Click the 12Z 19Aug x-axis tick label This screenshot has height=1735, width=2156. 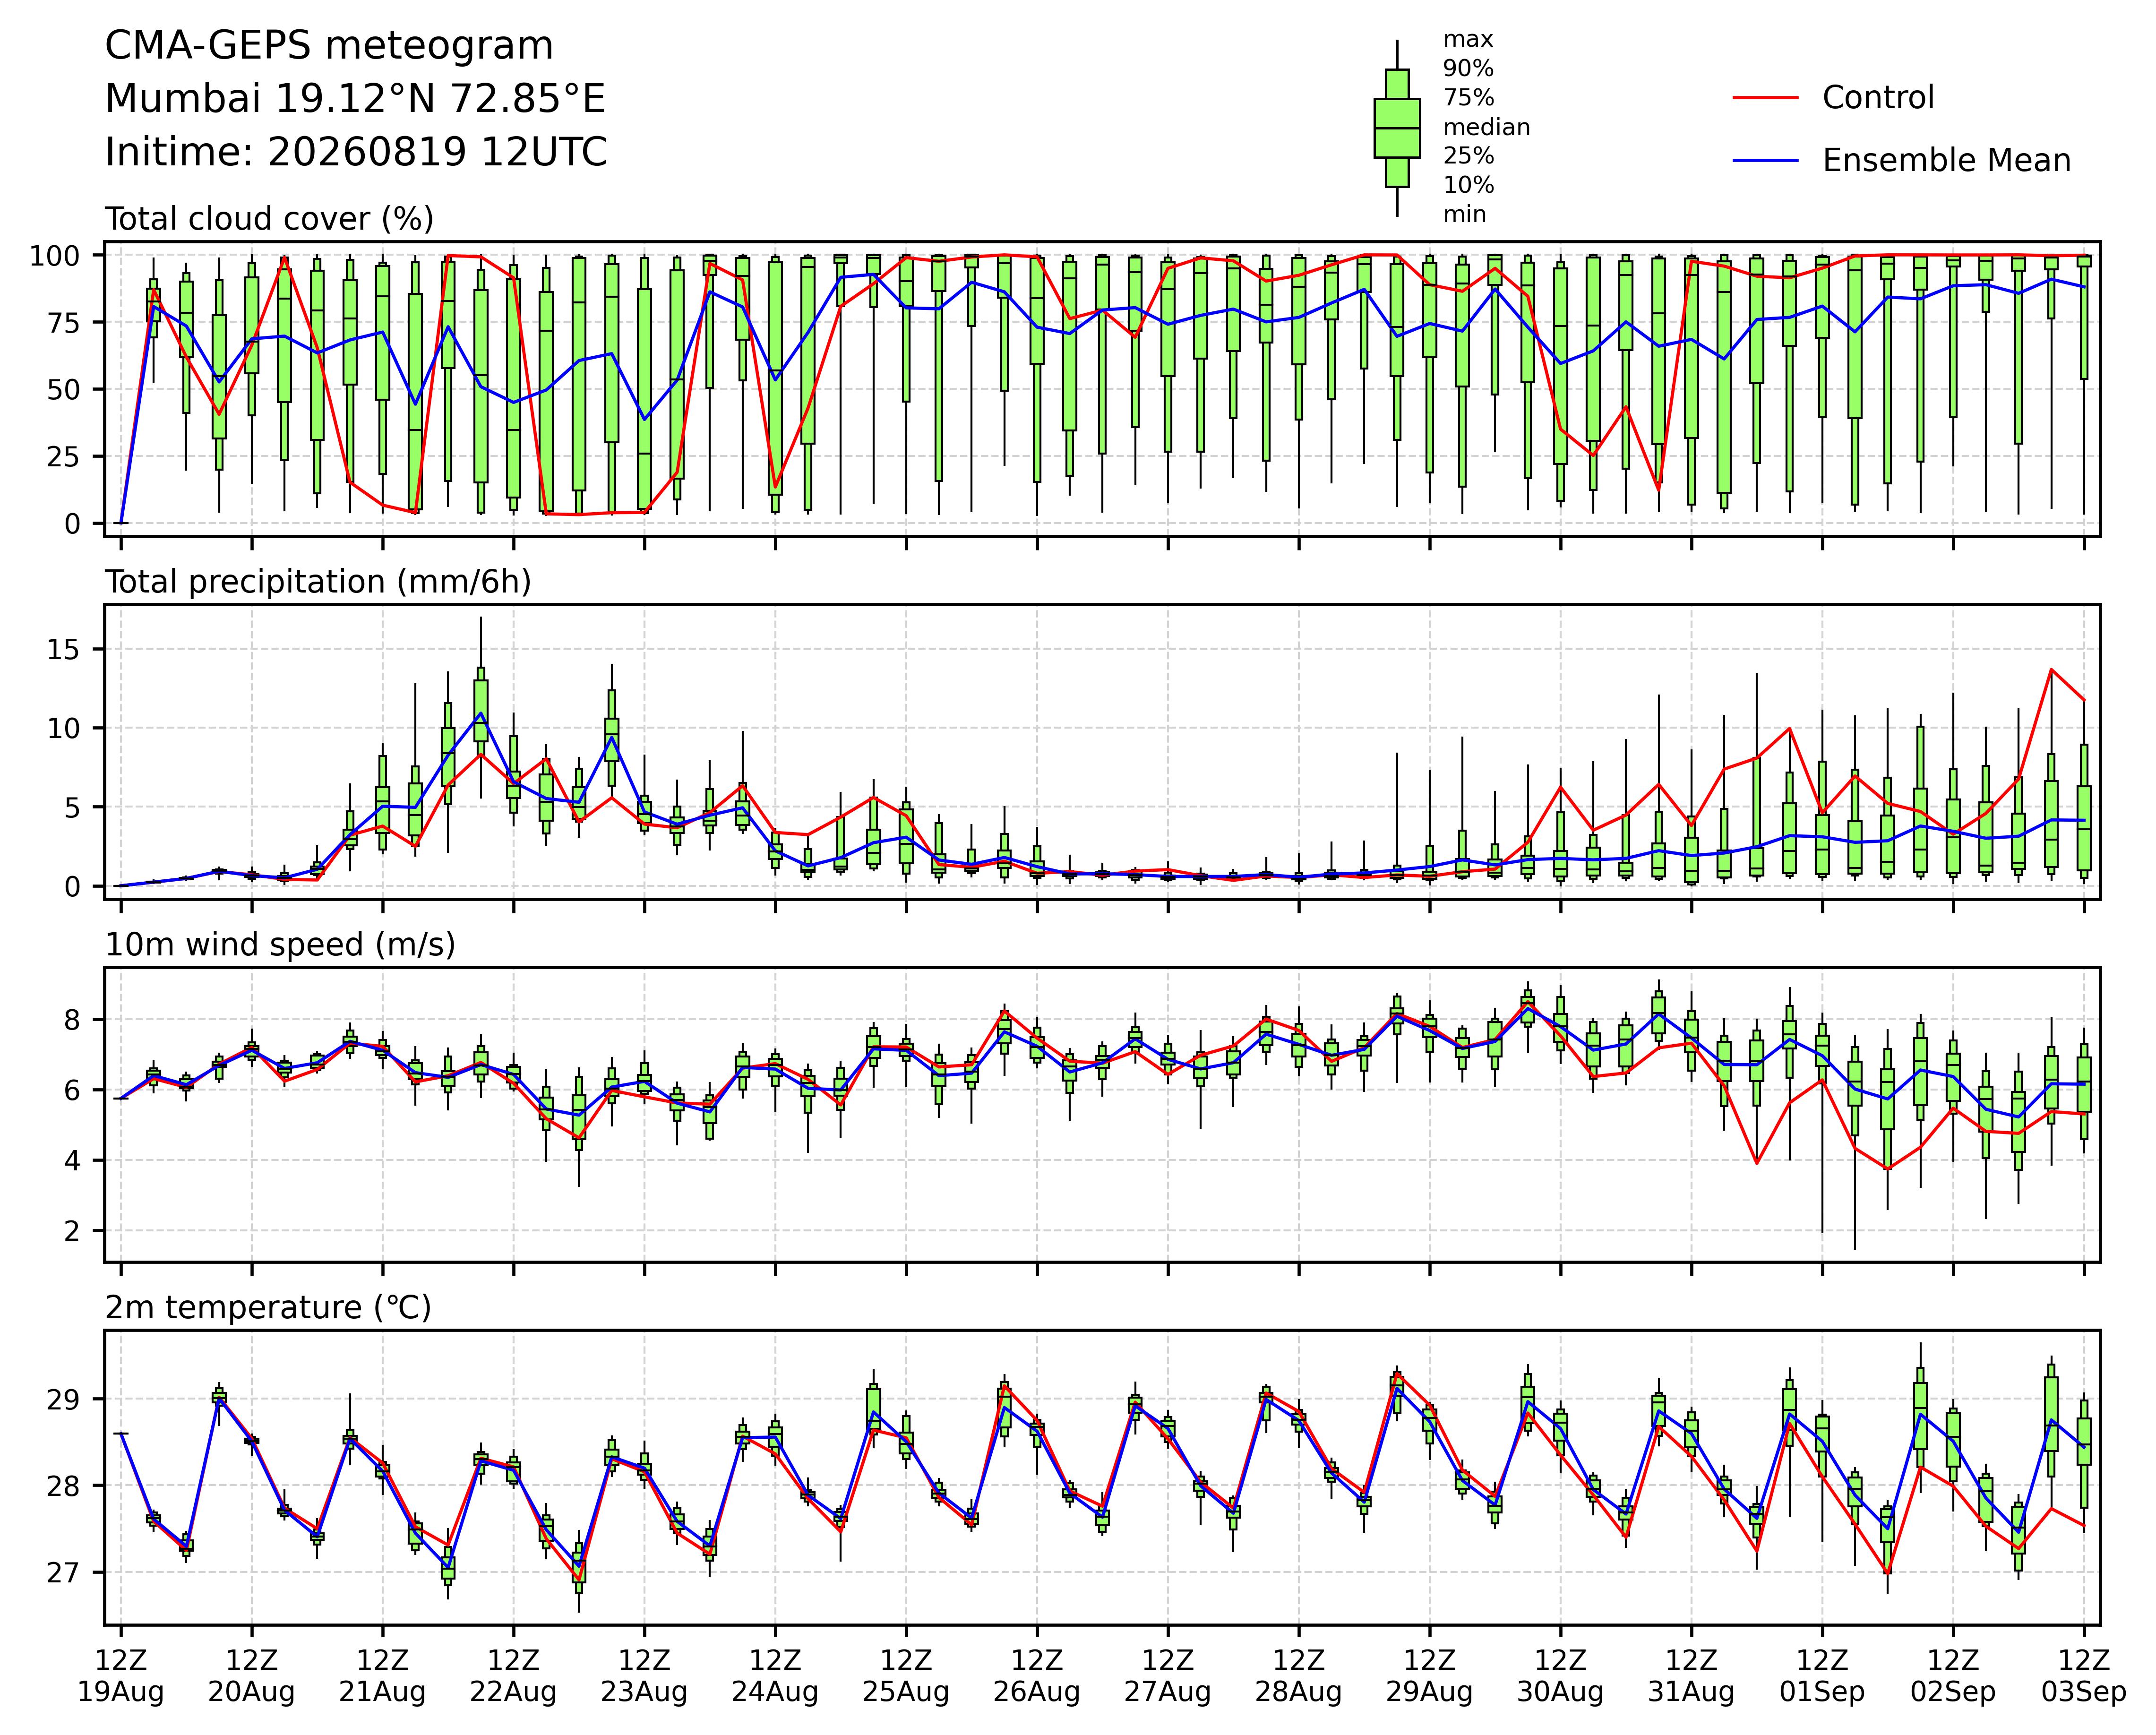(x=121, y=1676)
